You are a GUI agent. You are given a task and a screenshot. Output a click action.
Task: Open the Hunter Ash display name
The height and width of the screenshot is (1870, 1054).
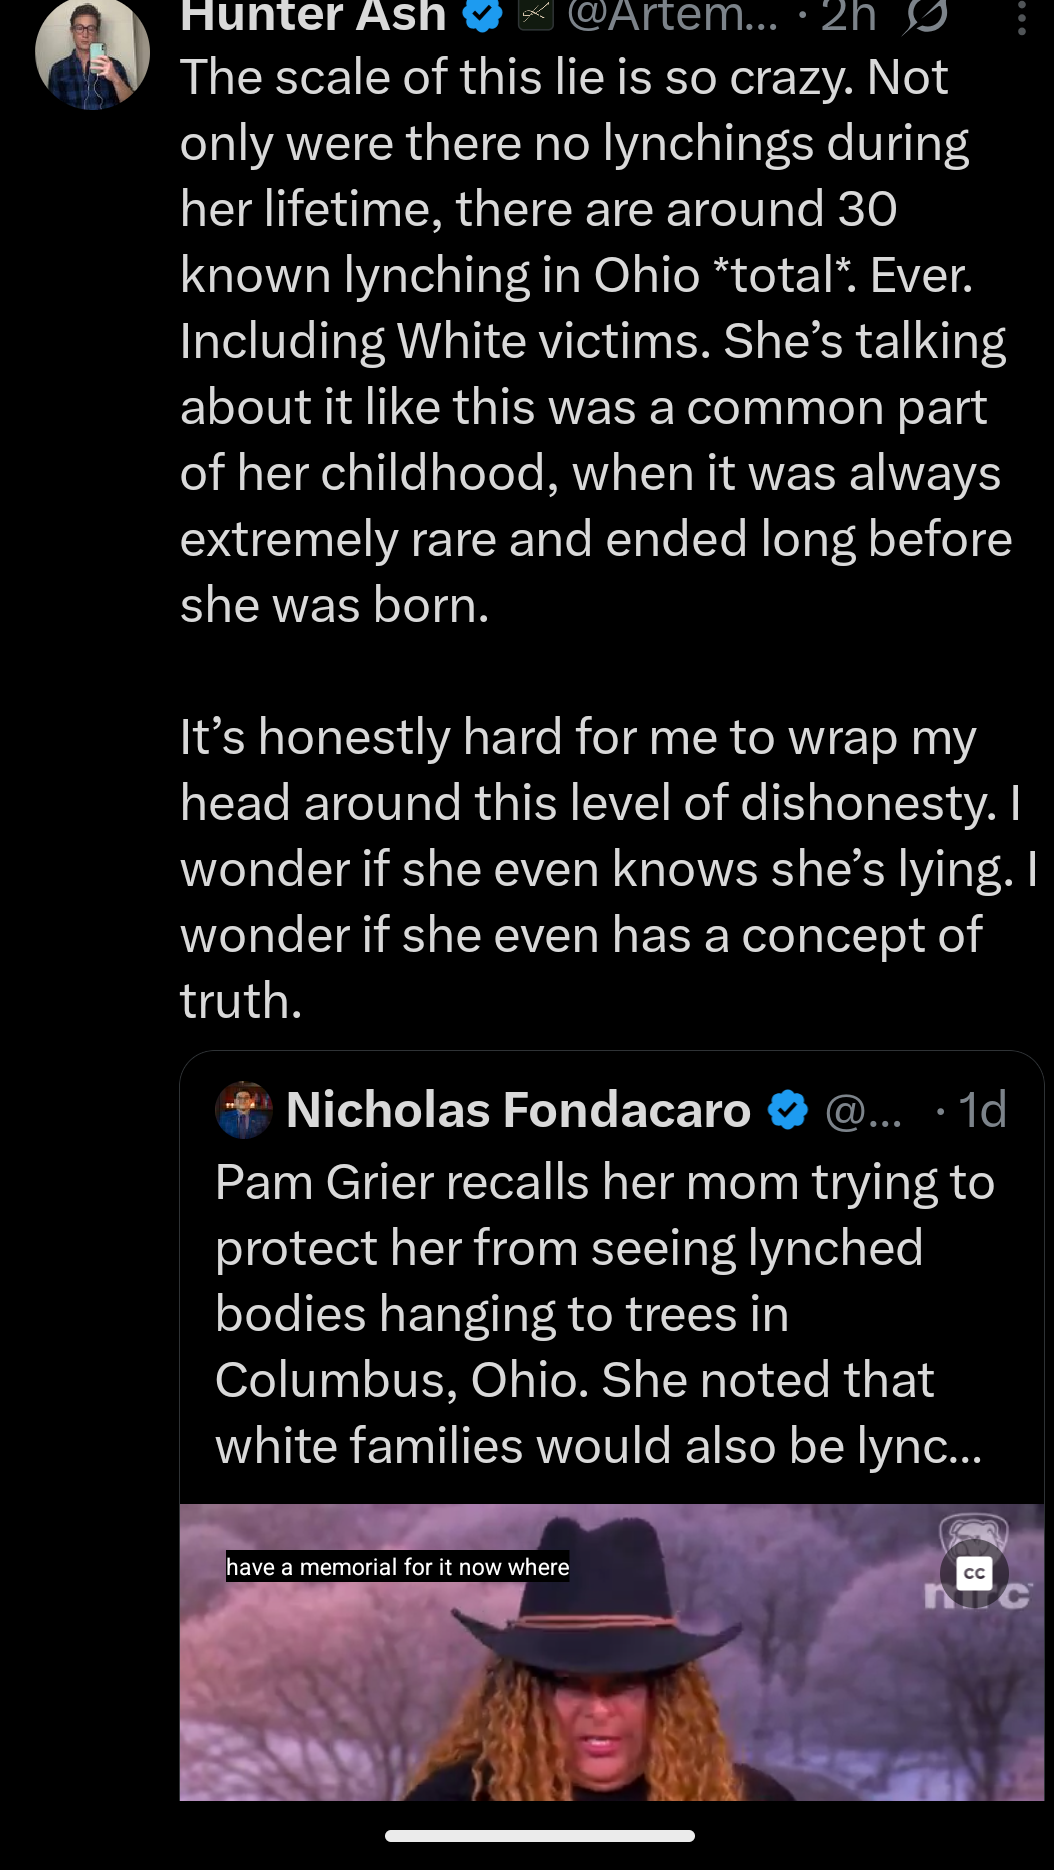click(x=313, y=16)
